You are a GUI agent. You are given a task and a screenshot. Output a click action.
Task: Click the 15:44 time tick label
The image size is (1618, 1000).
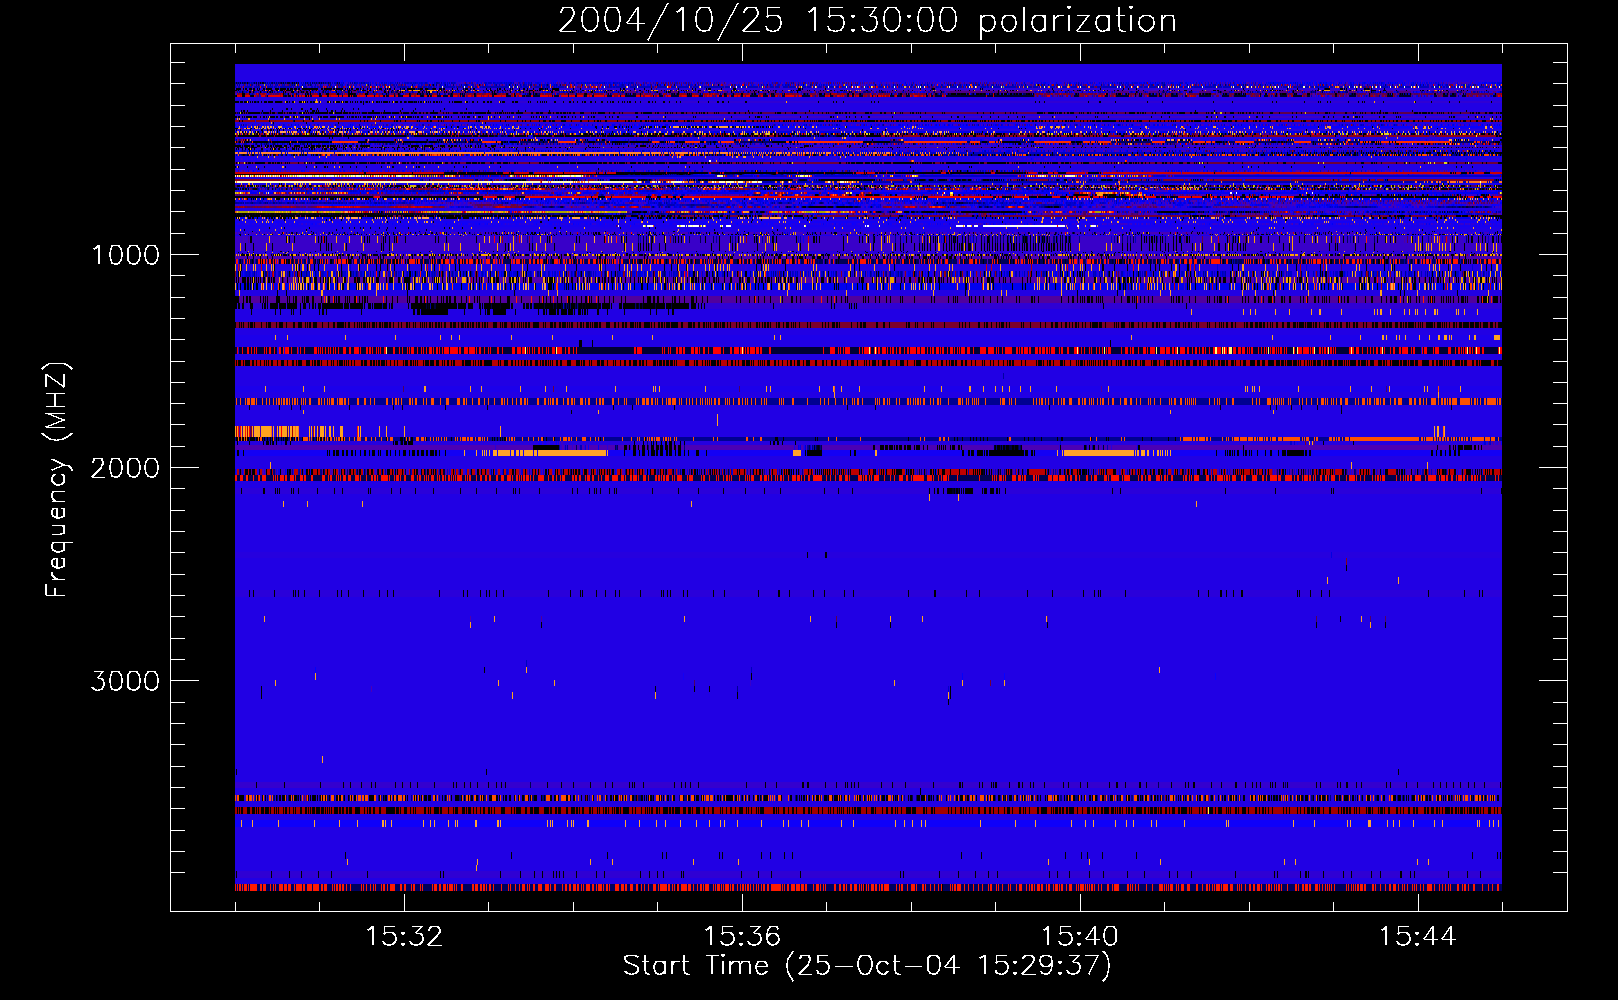(x=1417, y=937)
